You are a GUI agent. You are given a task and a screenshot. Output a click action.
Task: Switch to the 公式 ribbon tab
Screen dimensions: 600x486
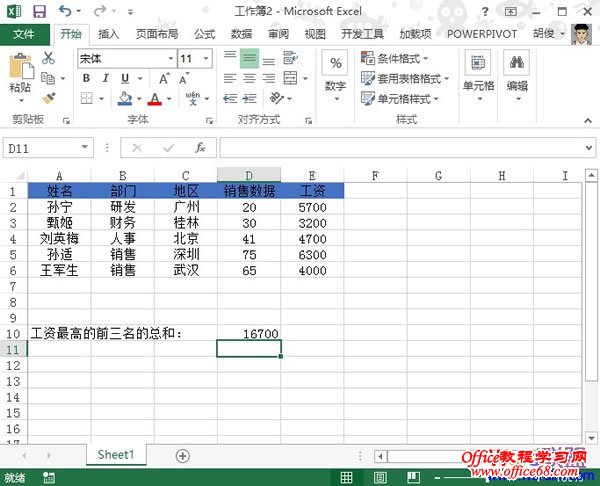pos(205,33)
